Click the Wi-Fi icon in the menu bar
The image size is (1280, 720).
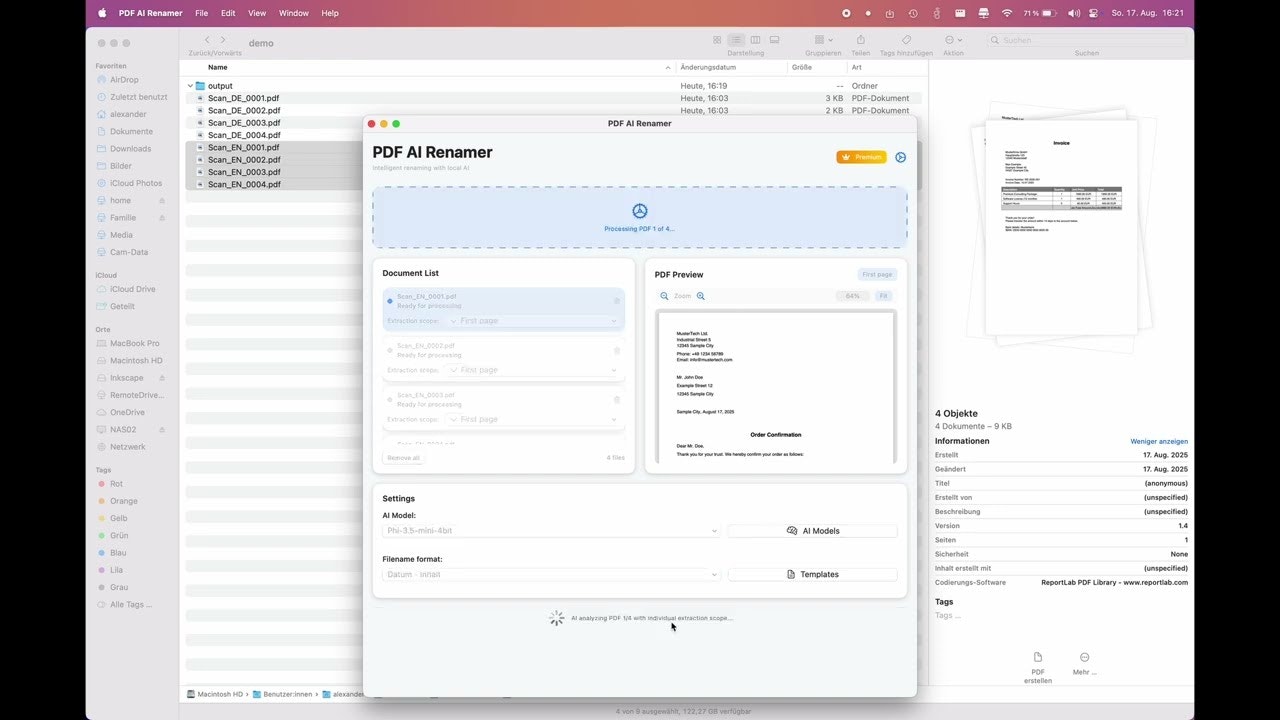[1007, 13]
